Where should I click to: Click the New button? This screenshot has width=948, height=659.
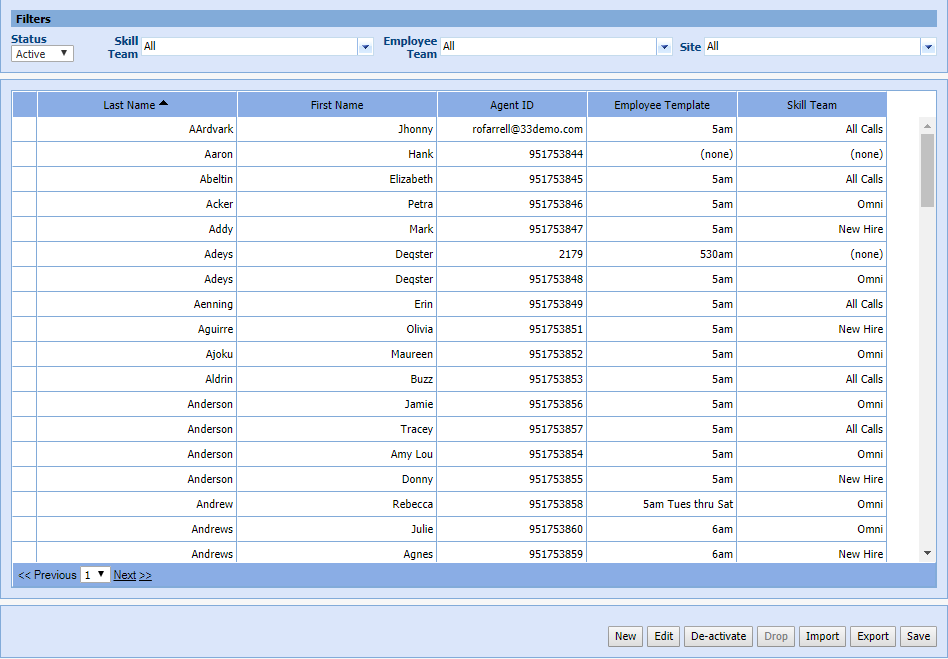625,636
